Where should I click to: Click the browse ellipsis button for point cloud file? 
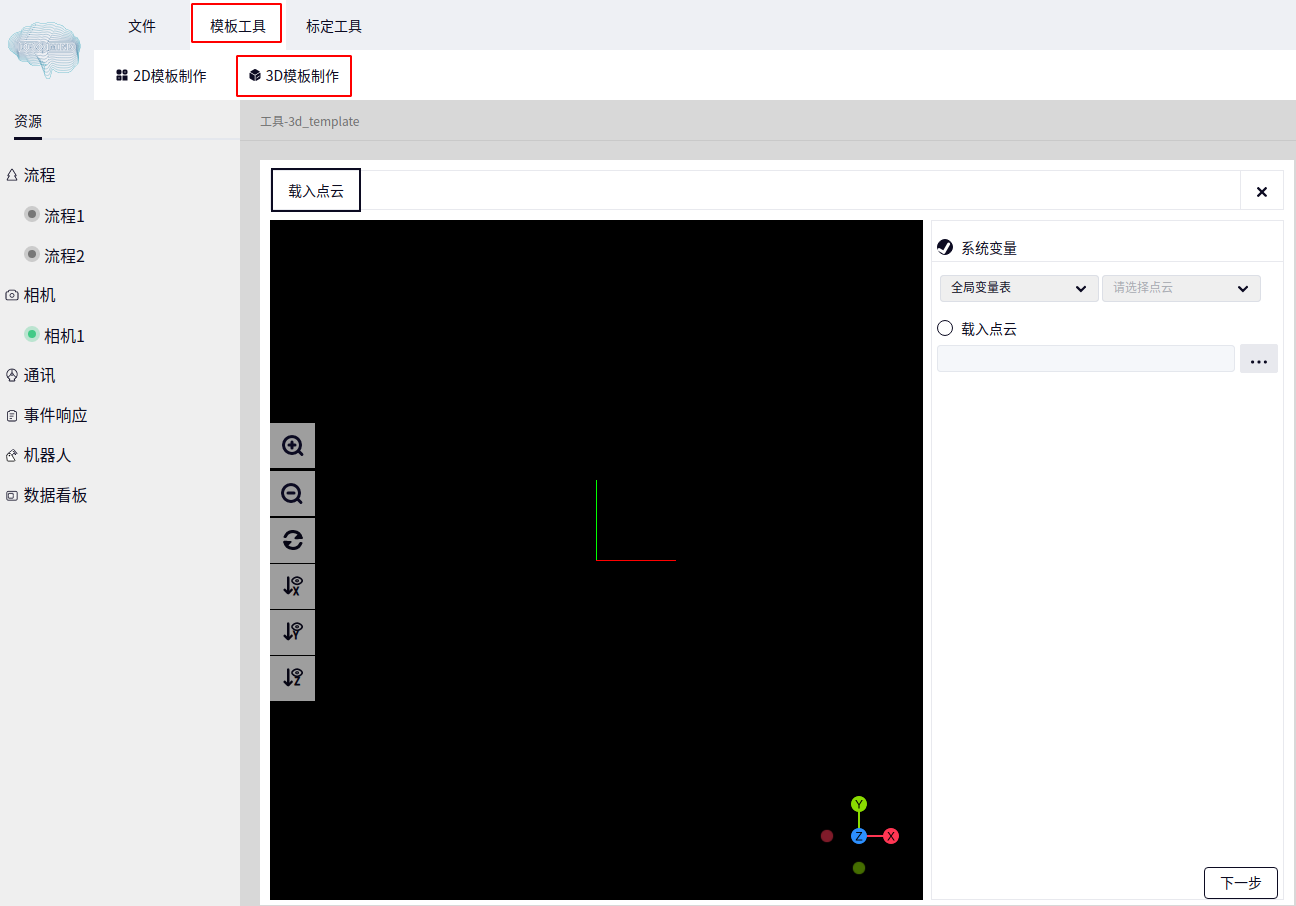[x=1259, y=359]
